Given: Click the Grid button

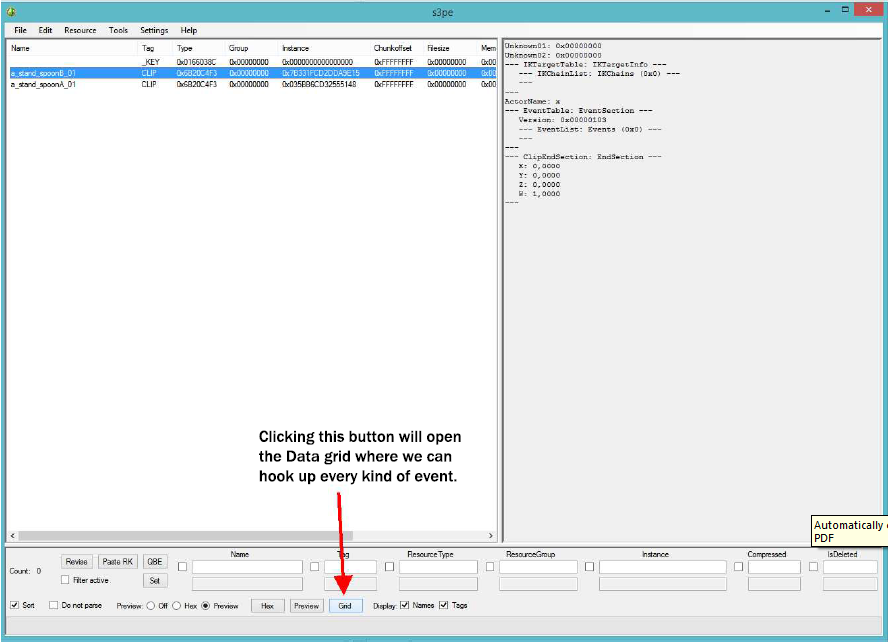Looking at the screenshot, I should 345,605.
